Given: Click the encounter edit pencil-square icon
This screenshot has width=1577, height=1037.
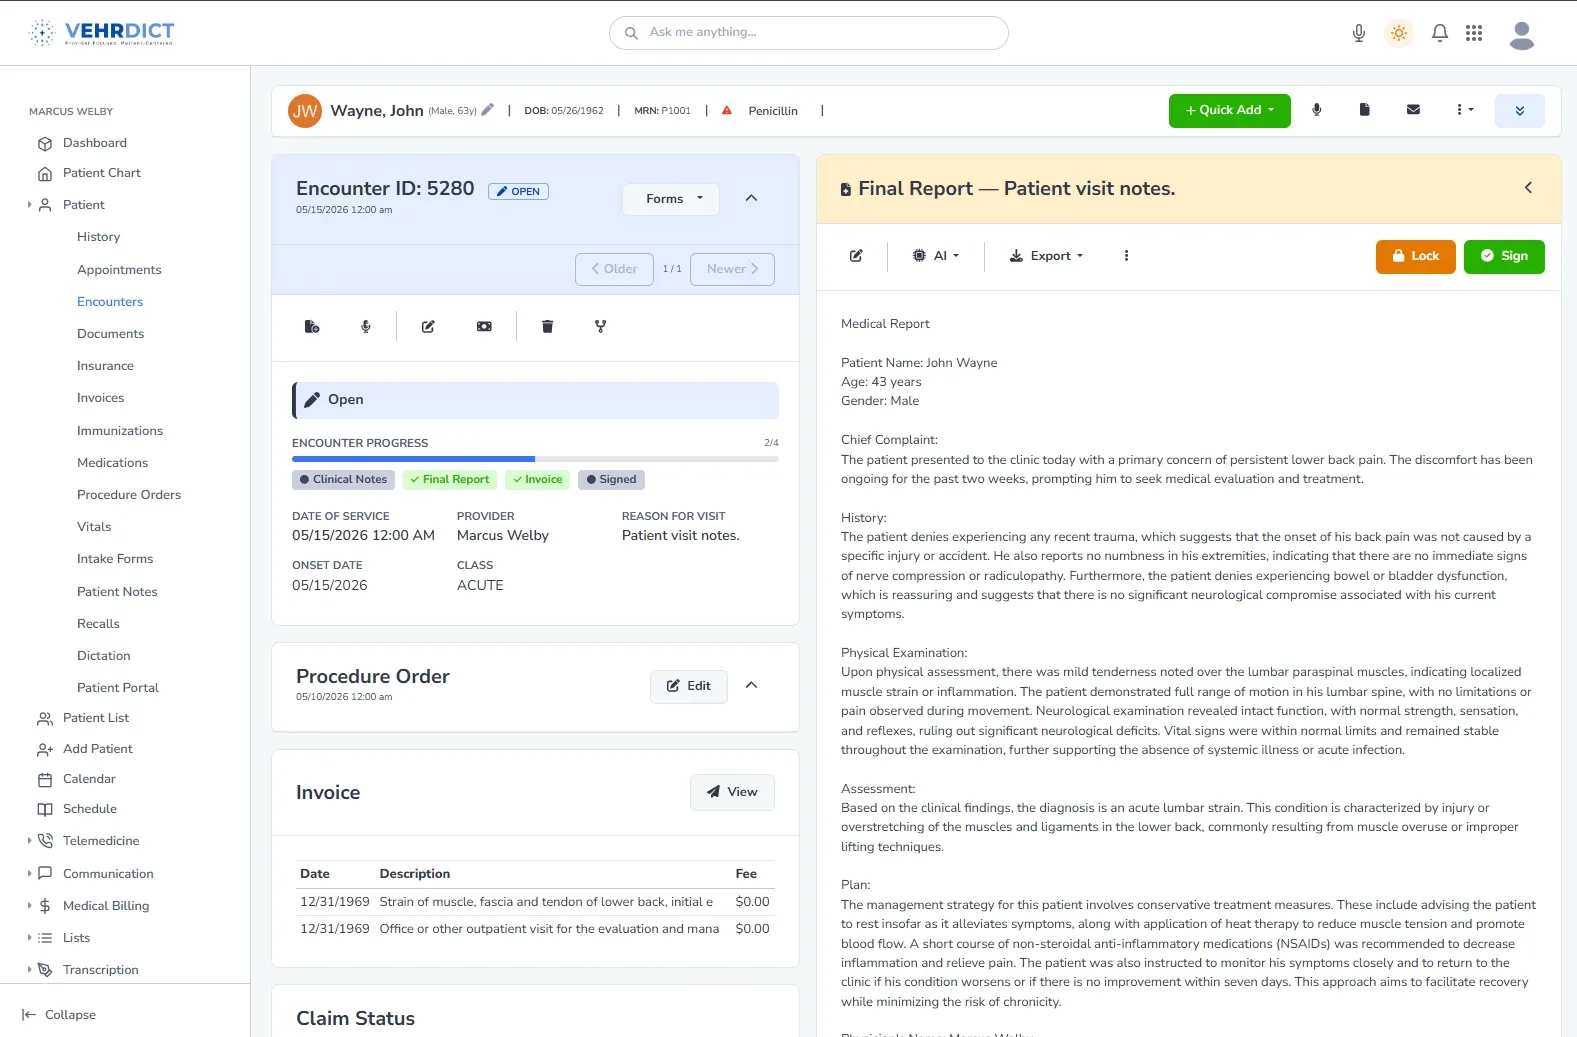Looking at the screenshot, I should [428, 326].
